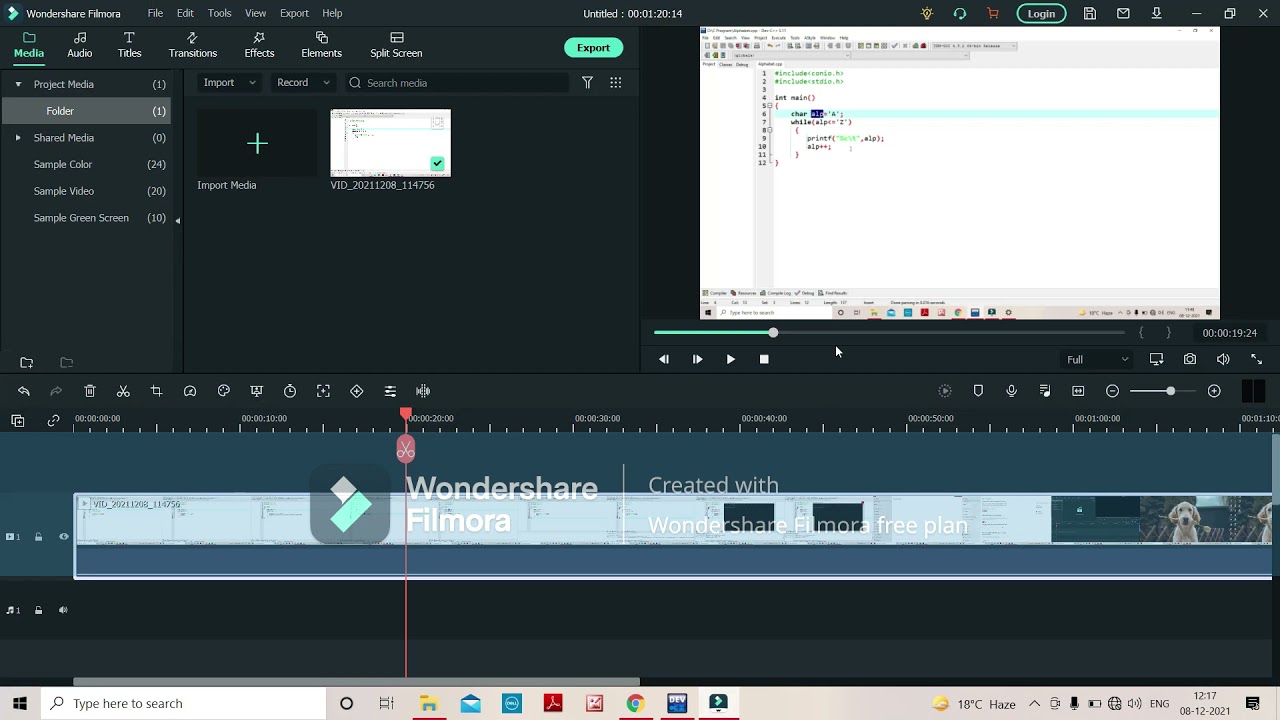The height and width of the screenshot is (720, 1280).
Task: Select the VID_20211208_114756 thumbnail
Action: [x=391, y=144]
